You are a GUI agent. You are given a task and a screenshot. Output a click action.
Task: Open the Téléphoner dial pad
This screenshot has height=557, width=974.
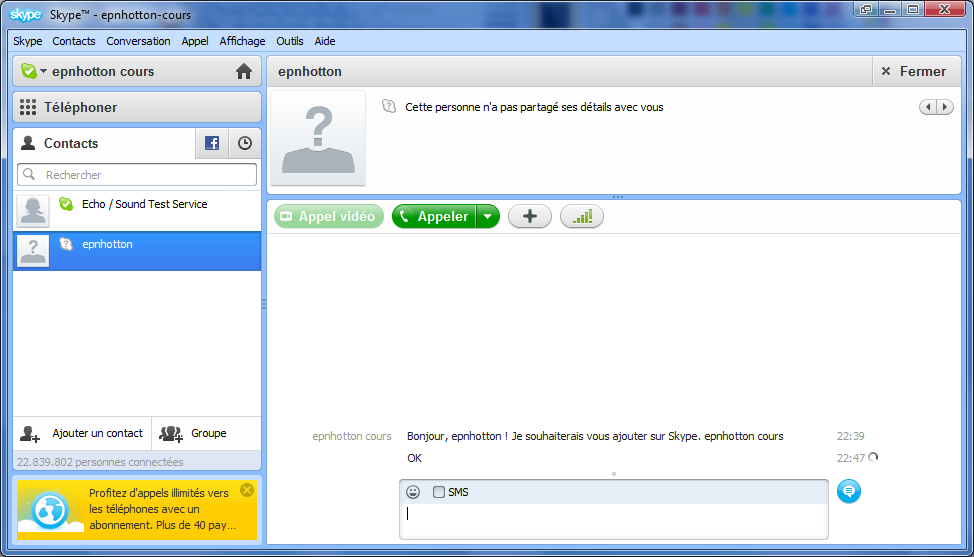click(x=137, y=107)
